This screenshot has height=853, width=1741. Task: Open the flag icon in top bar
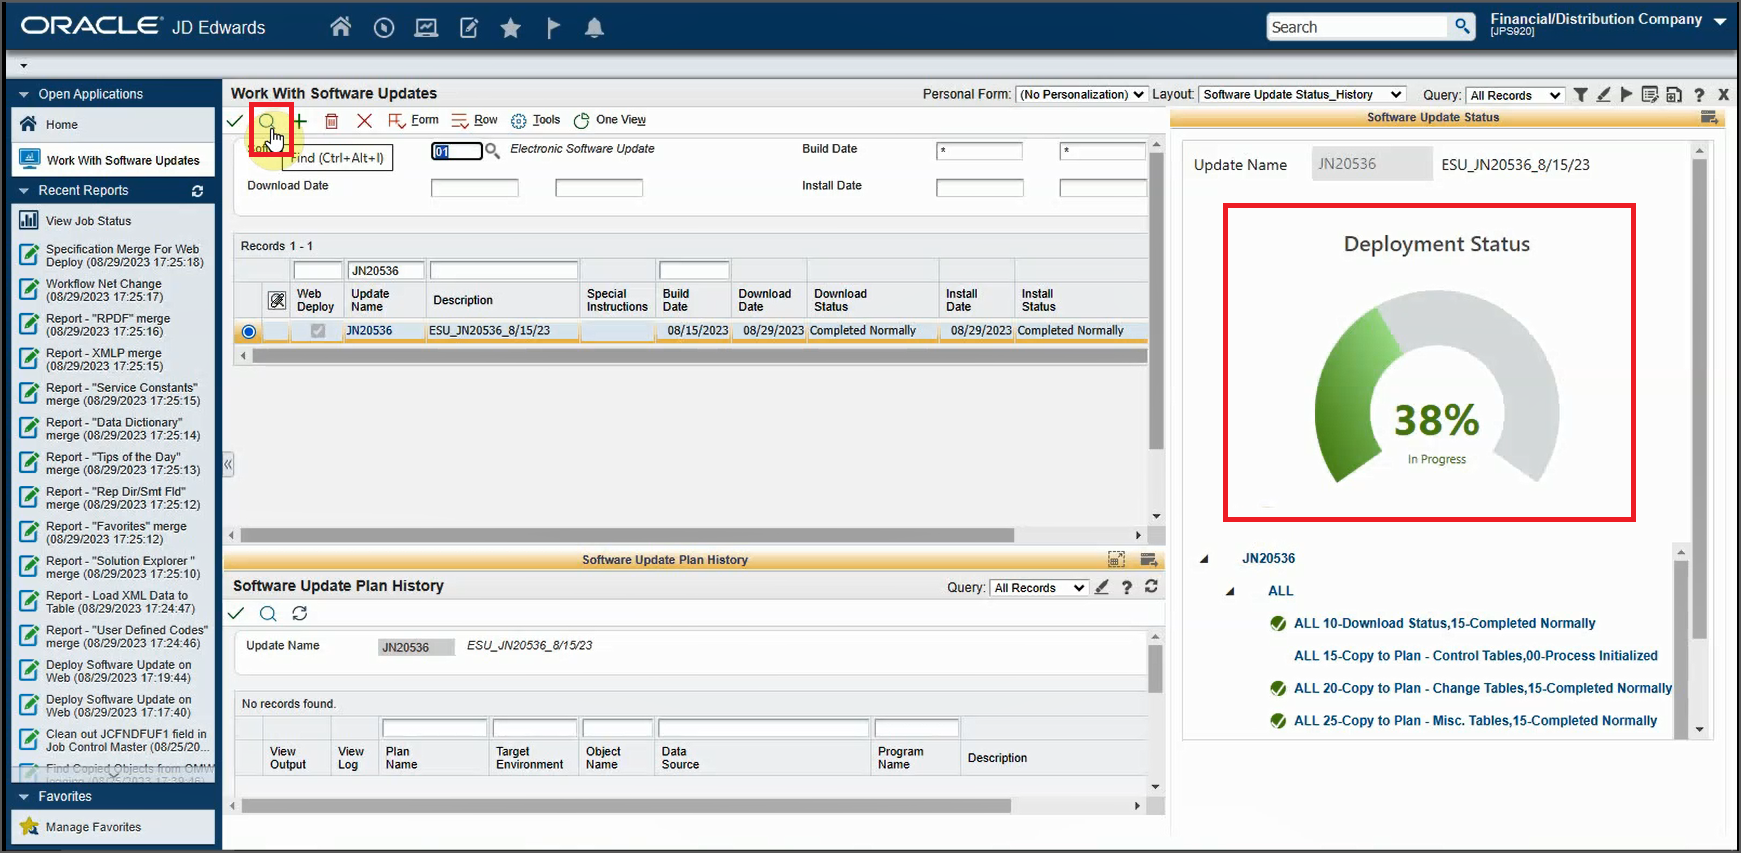pos(553,28)
